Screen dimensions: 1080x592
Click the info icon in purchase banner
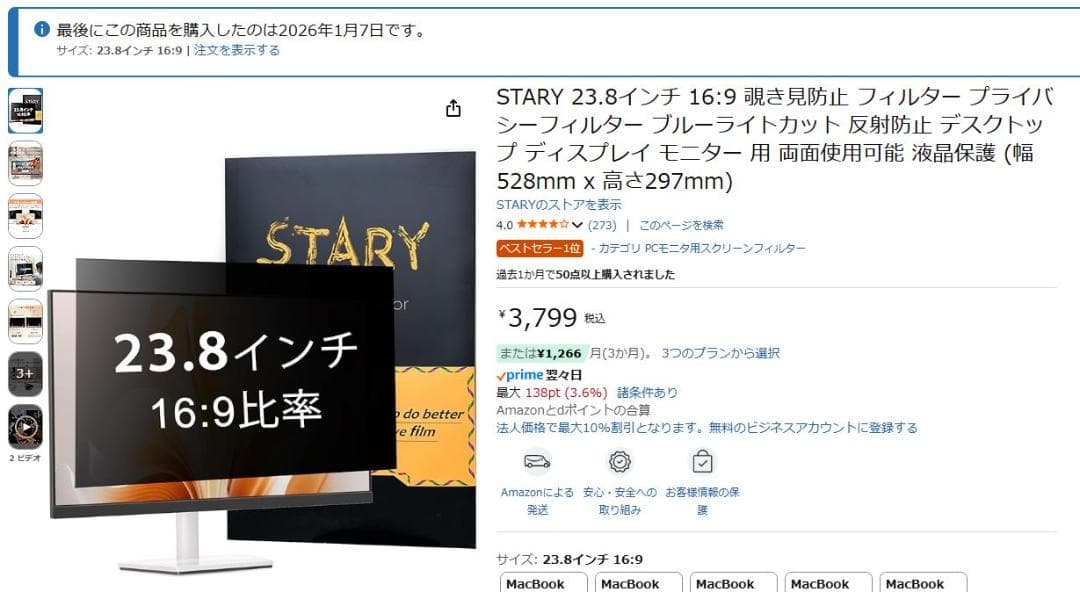pos(42,29)
